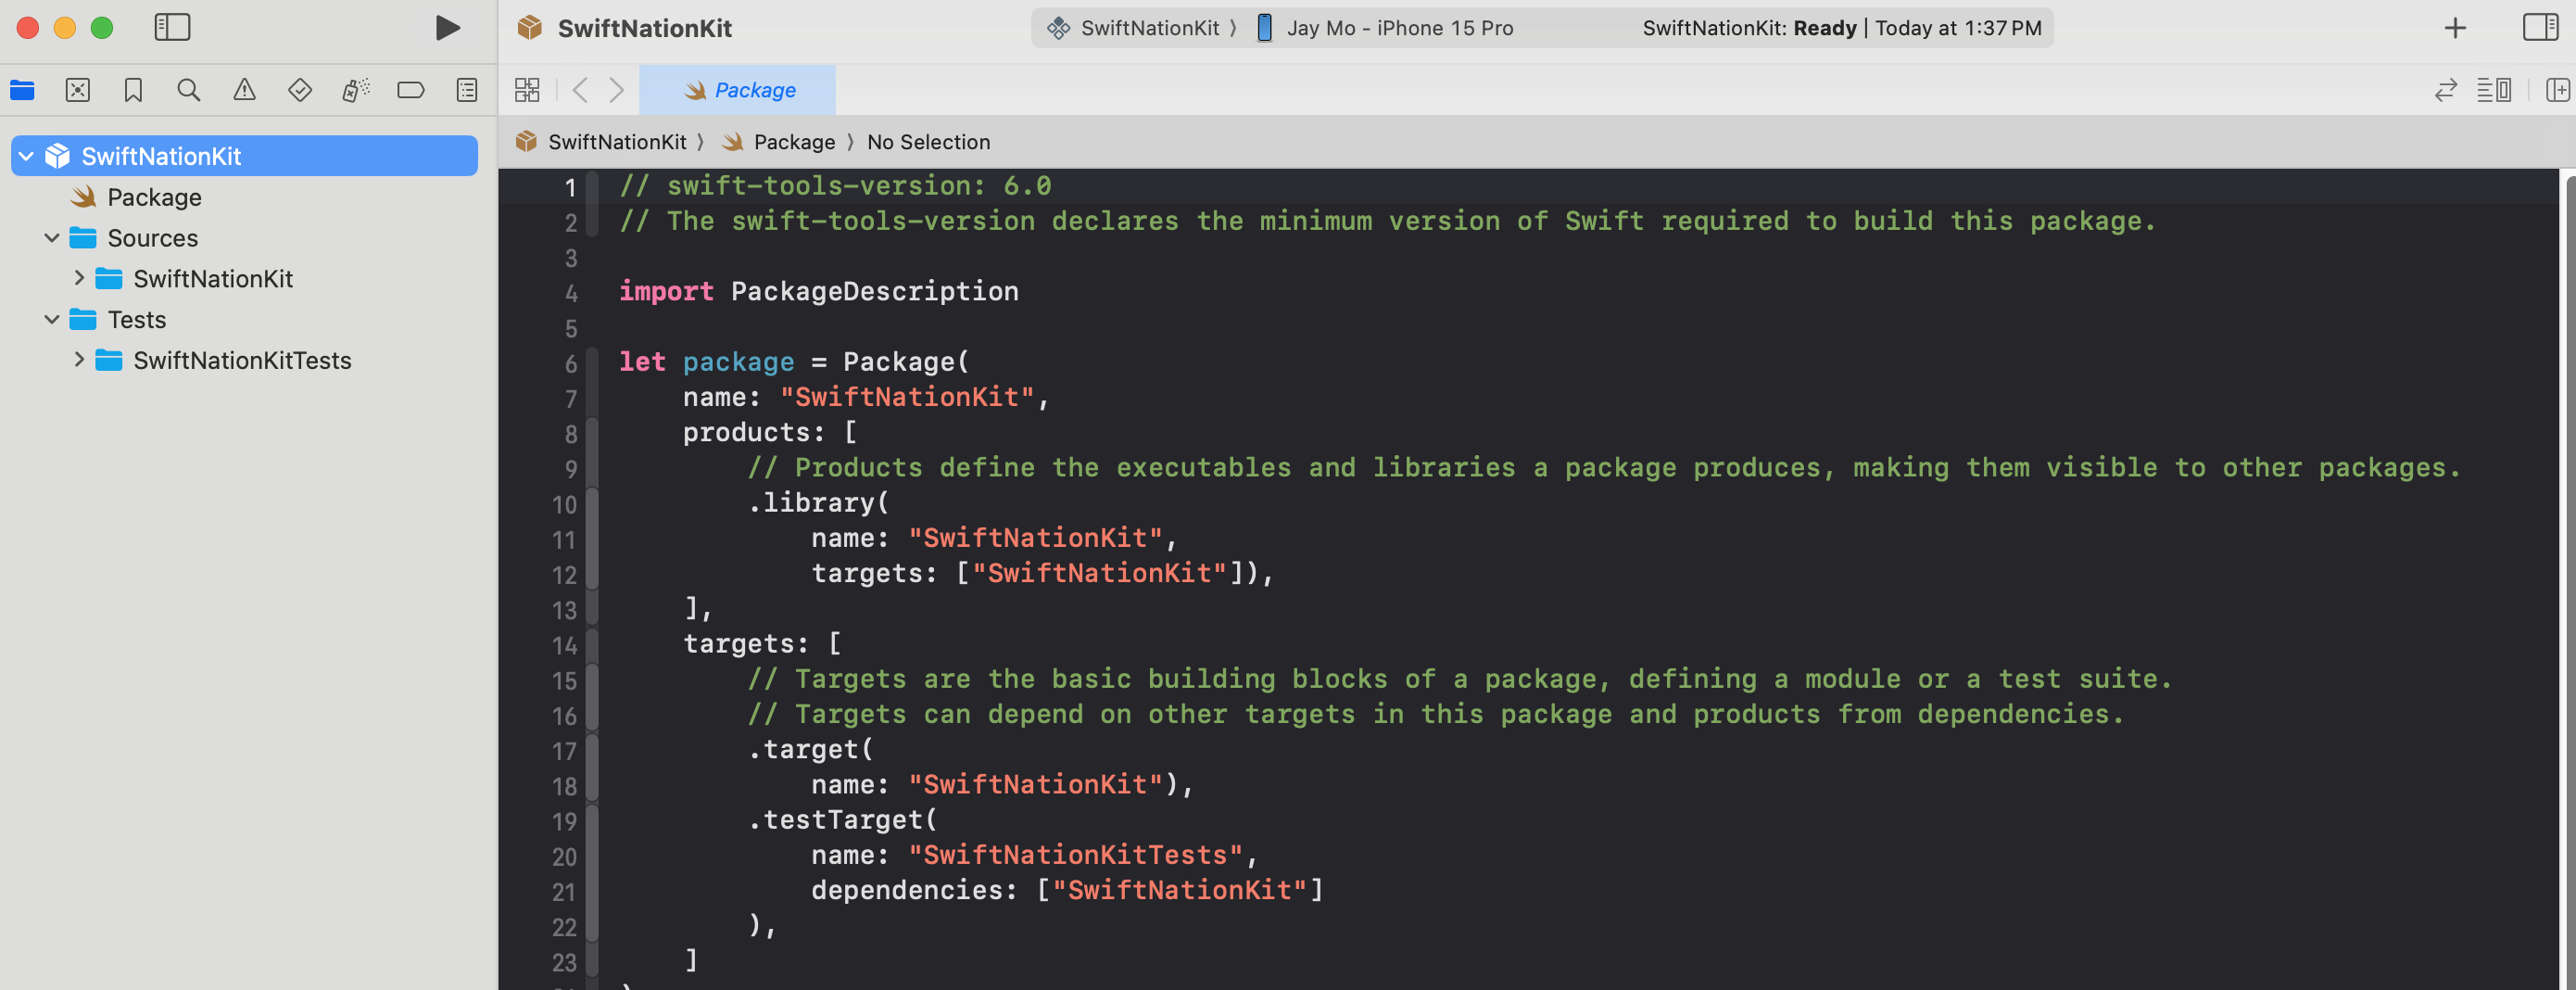Toggle the inspector panel on the right

pyautogui.click(x=2540, y=27)
